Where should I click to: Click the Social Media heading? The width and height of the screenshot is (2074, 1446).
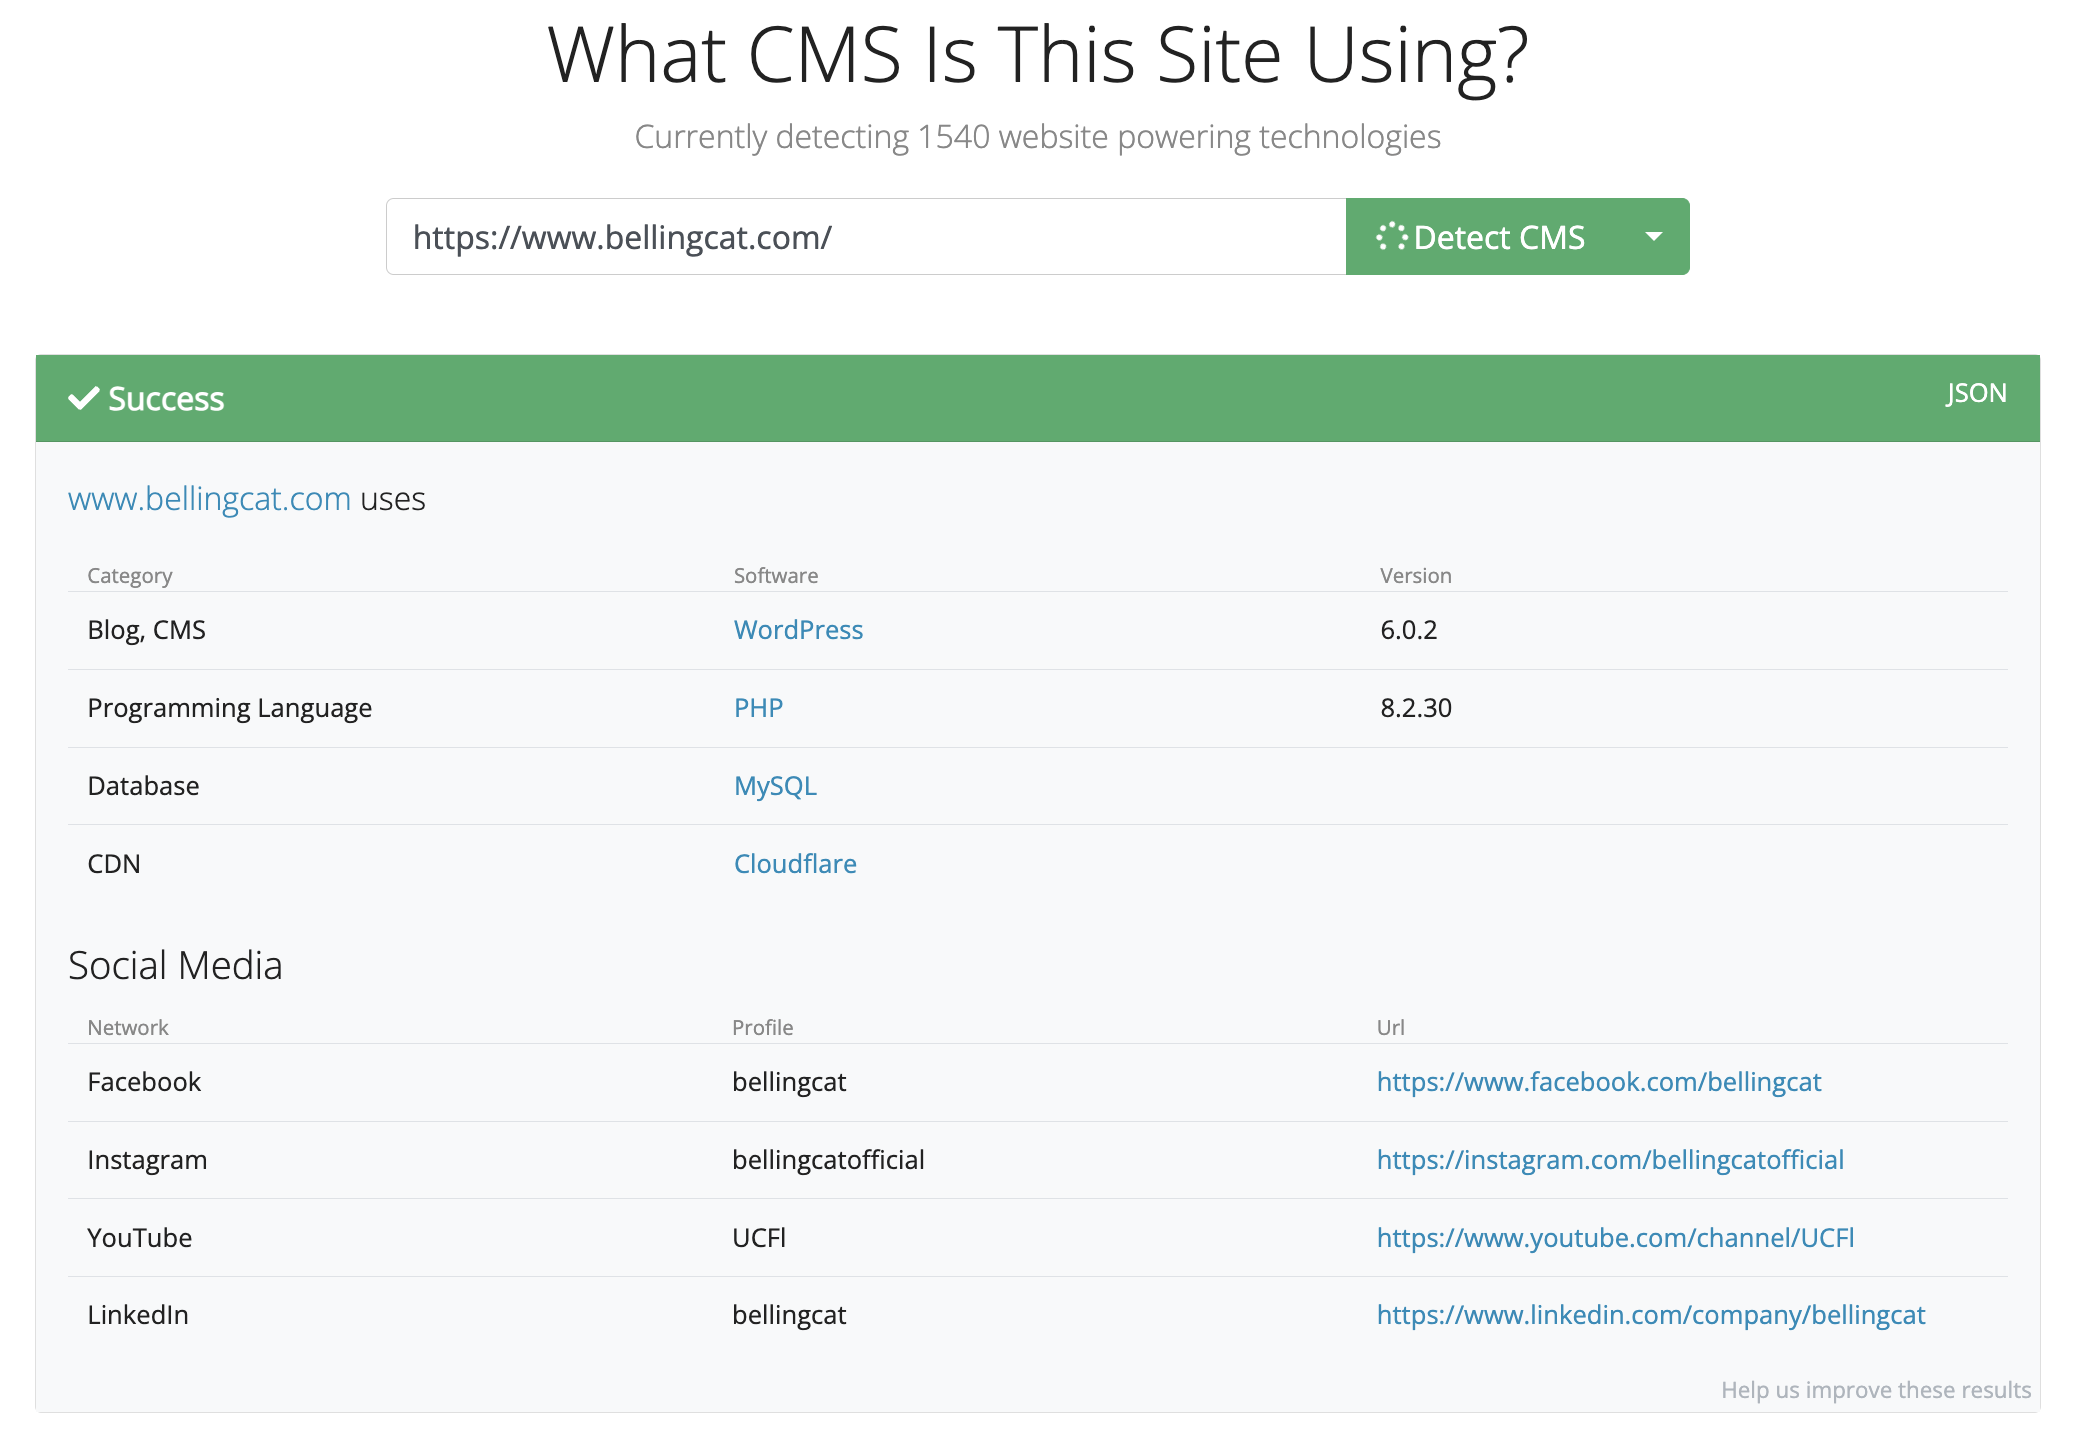tap(175, 965)
